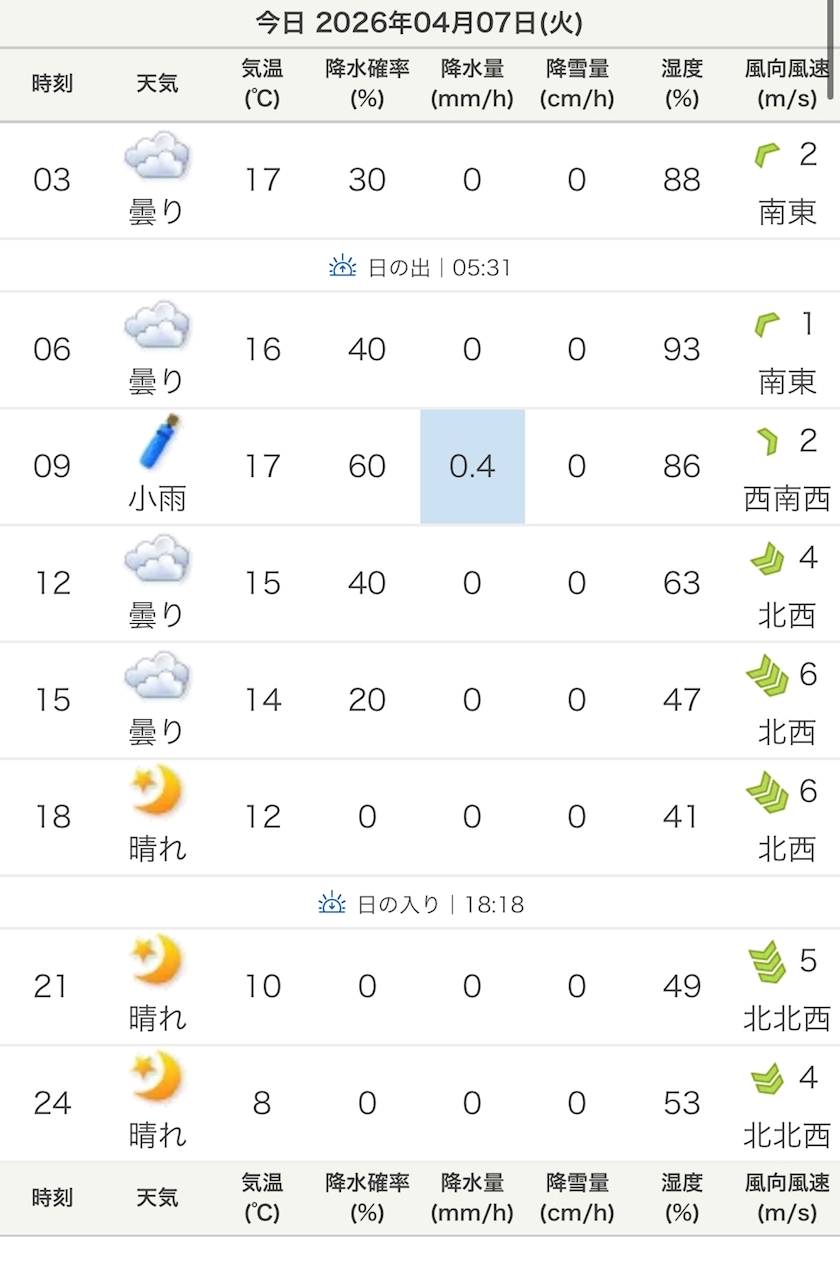Image resolution: width=840 pixels, height=1271 pixels.
Task: Click the southeast wind arrow at 03
Action: pyautogui.click(x=766, y=155)
